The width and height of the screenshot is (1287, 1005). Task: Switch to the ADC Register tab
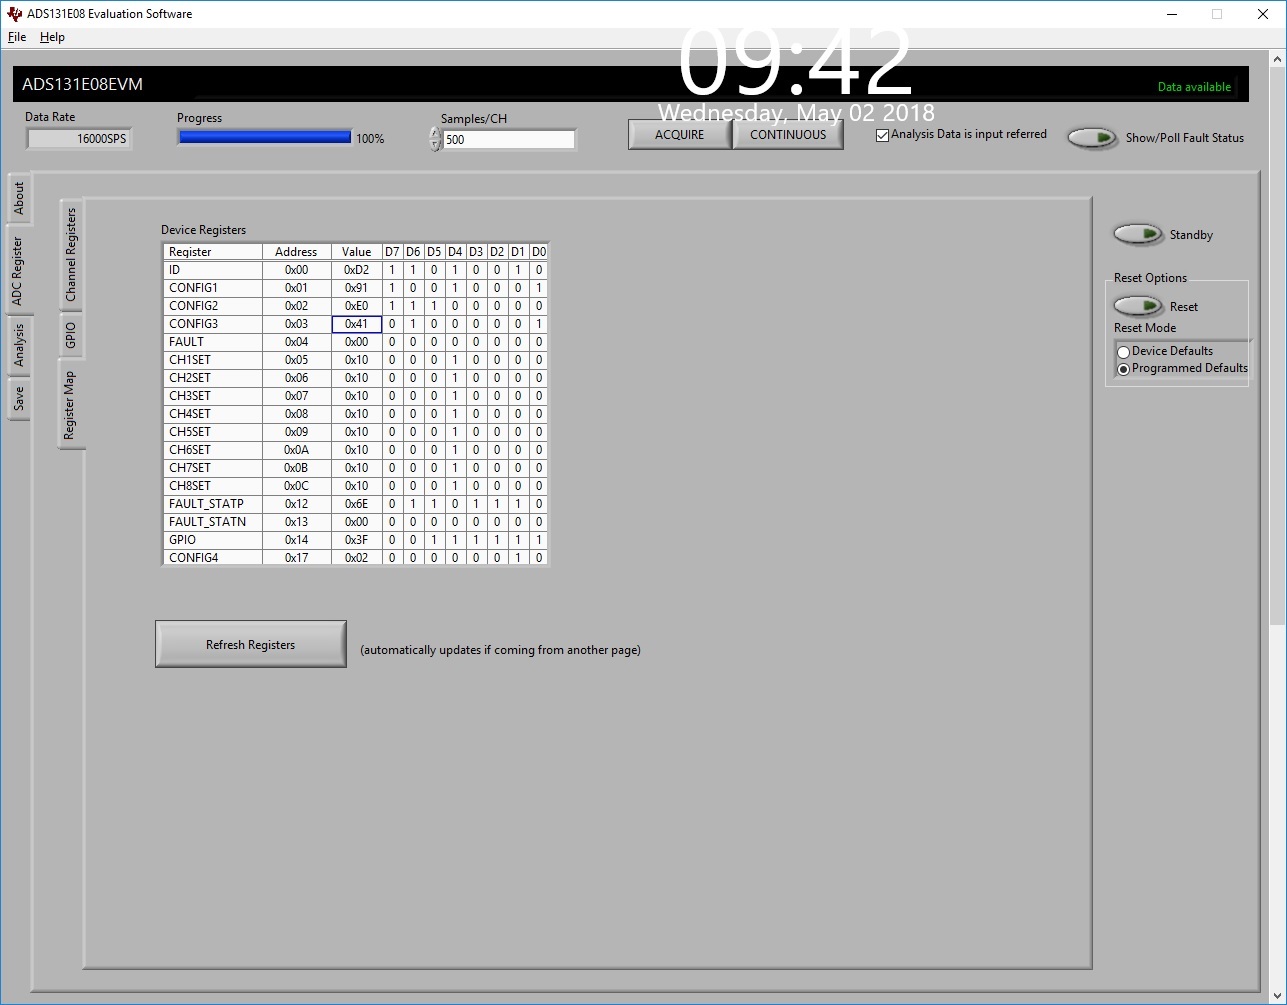tap(17, 271)
